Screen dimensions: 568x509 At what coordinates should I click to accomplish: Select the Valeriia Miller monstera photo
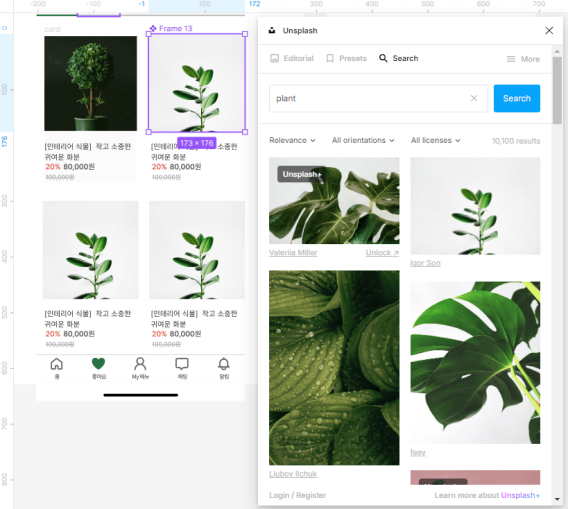334,201
